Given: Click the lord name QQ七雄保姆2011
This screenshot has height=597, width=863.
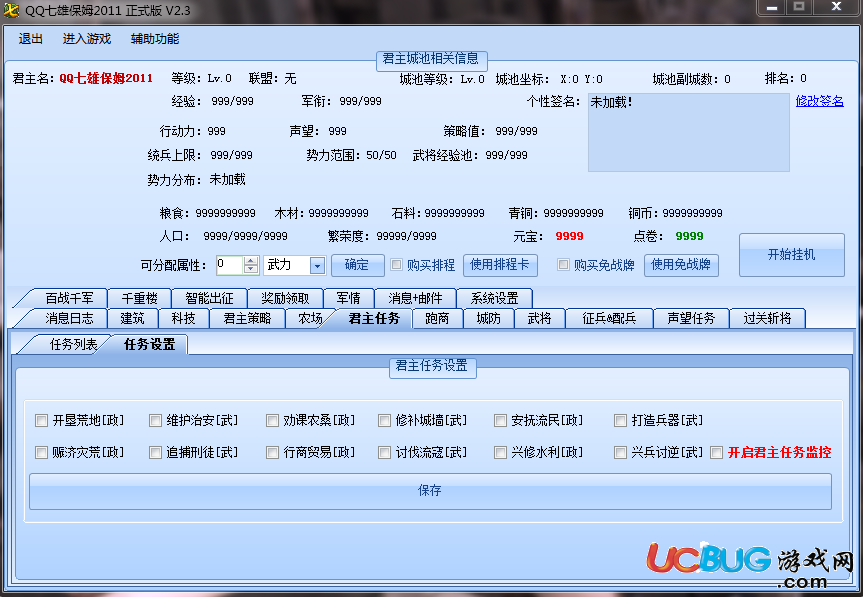Looking at the screenshot, I should (x=106, y=78).
